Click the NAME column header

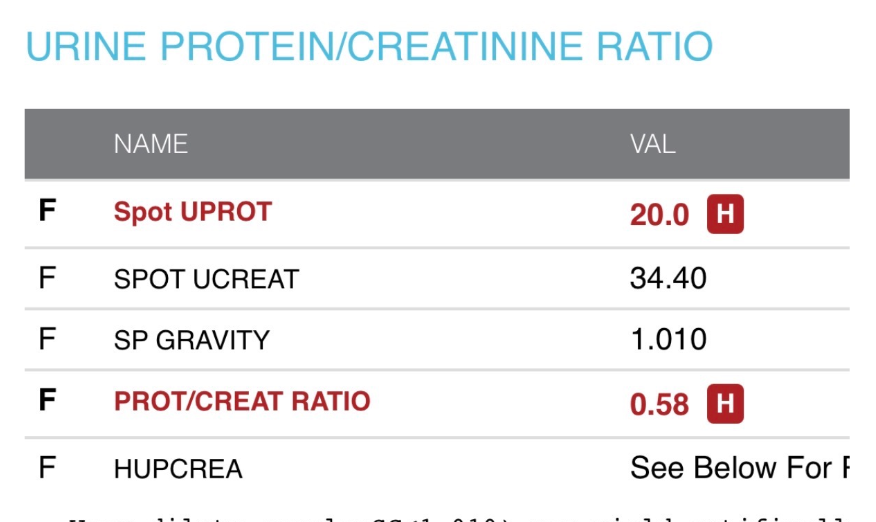pos(150,144)
